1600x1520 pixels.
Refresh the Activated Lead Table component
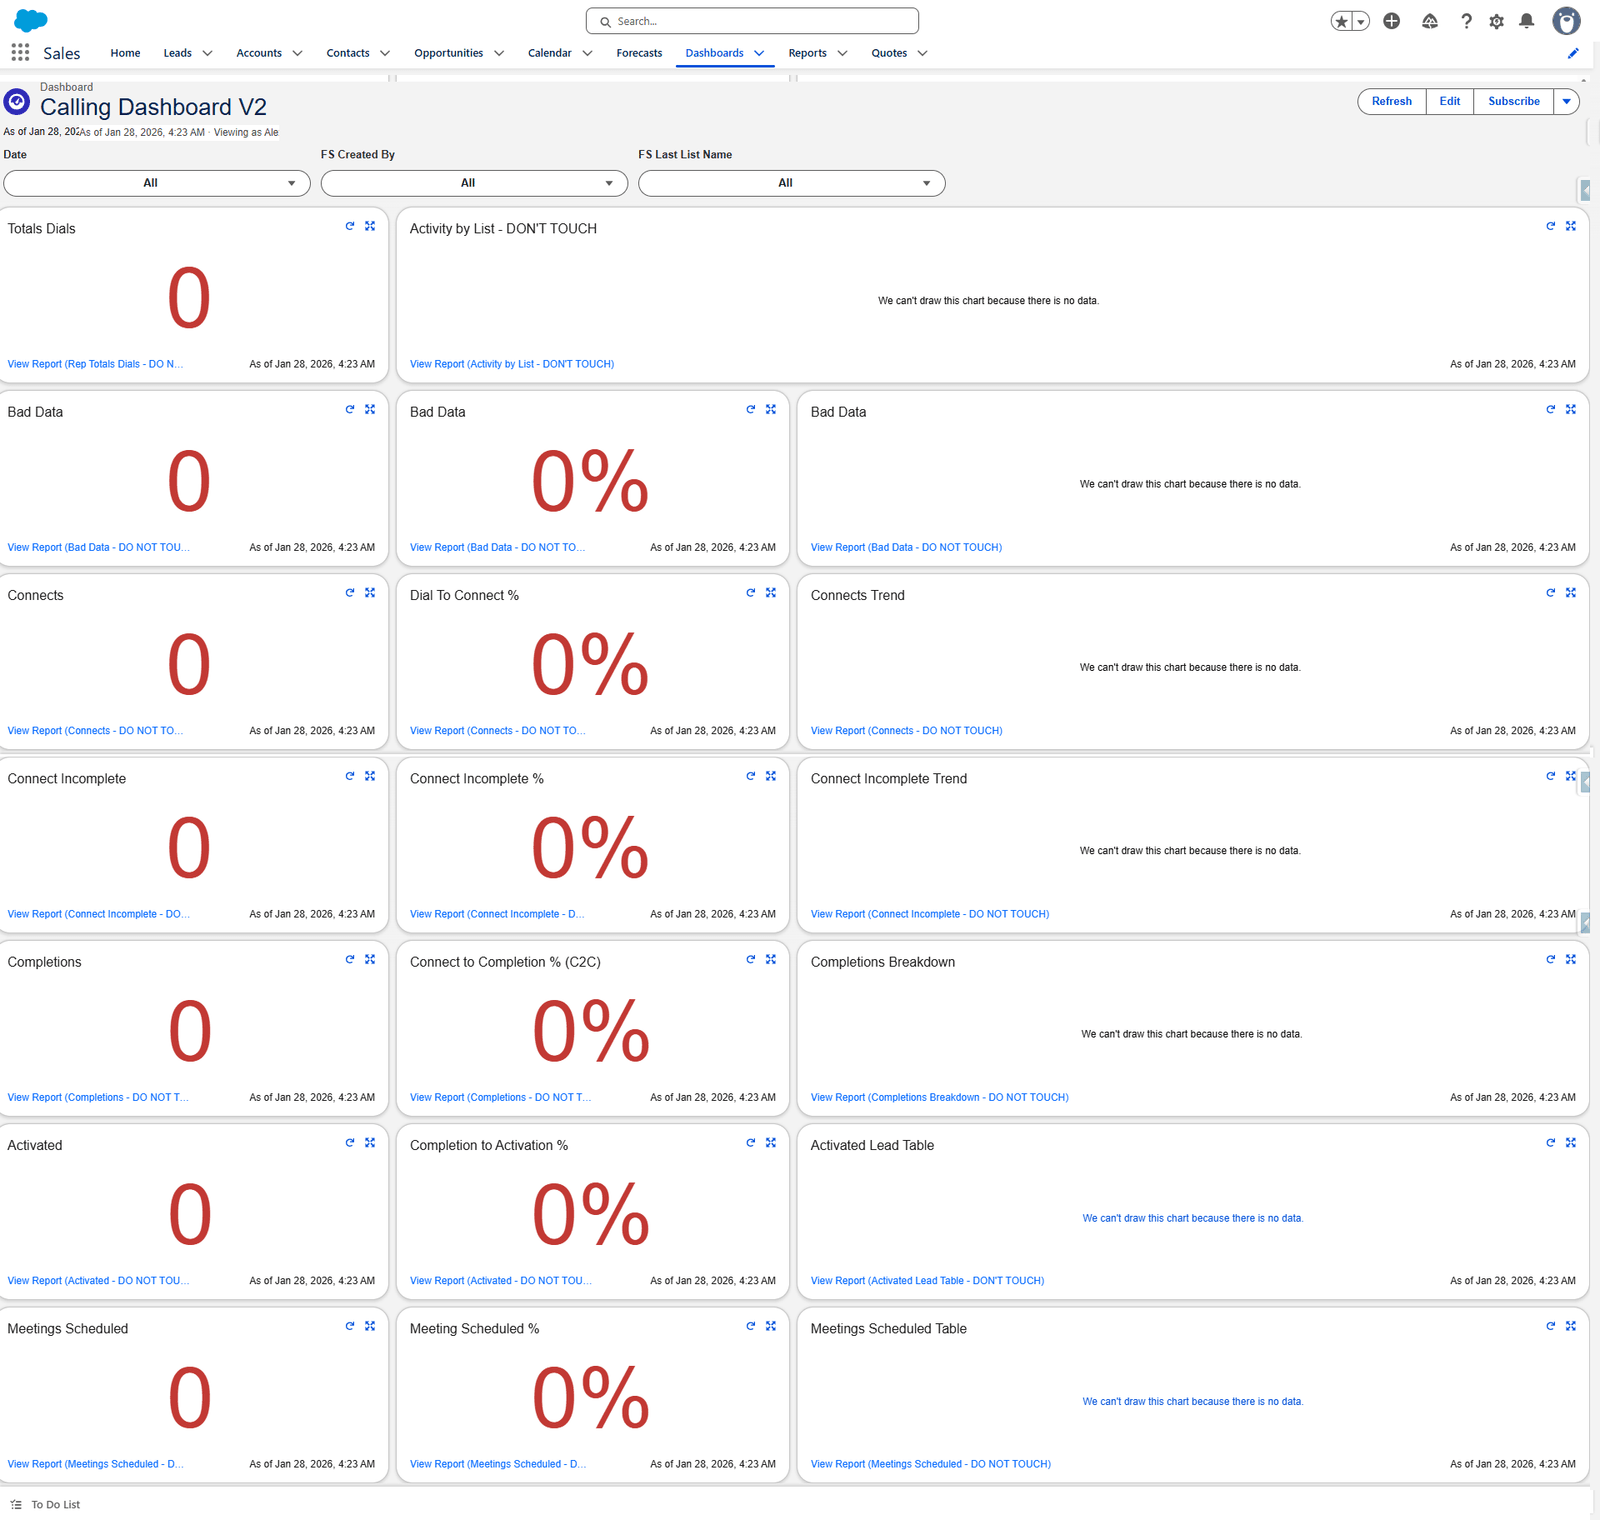1551,1142
